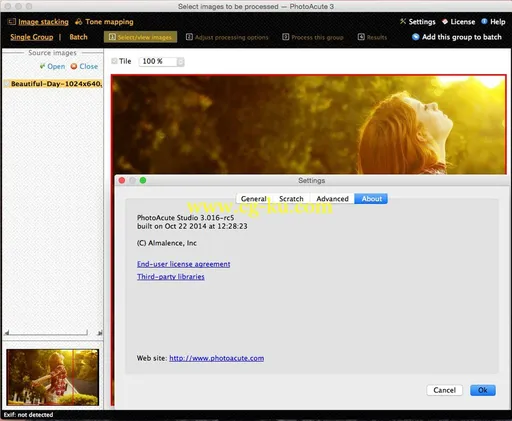The height and width of the screenshot is (421, 512).
Task: Switch to the General settings tab
Action: point(254,199)
